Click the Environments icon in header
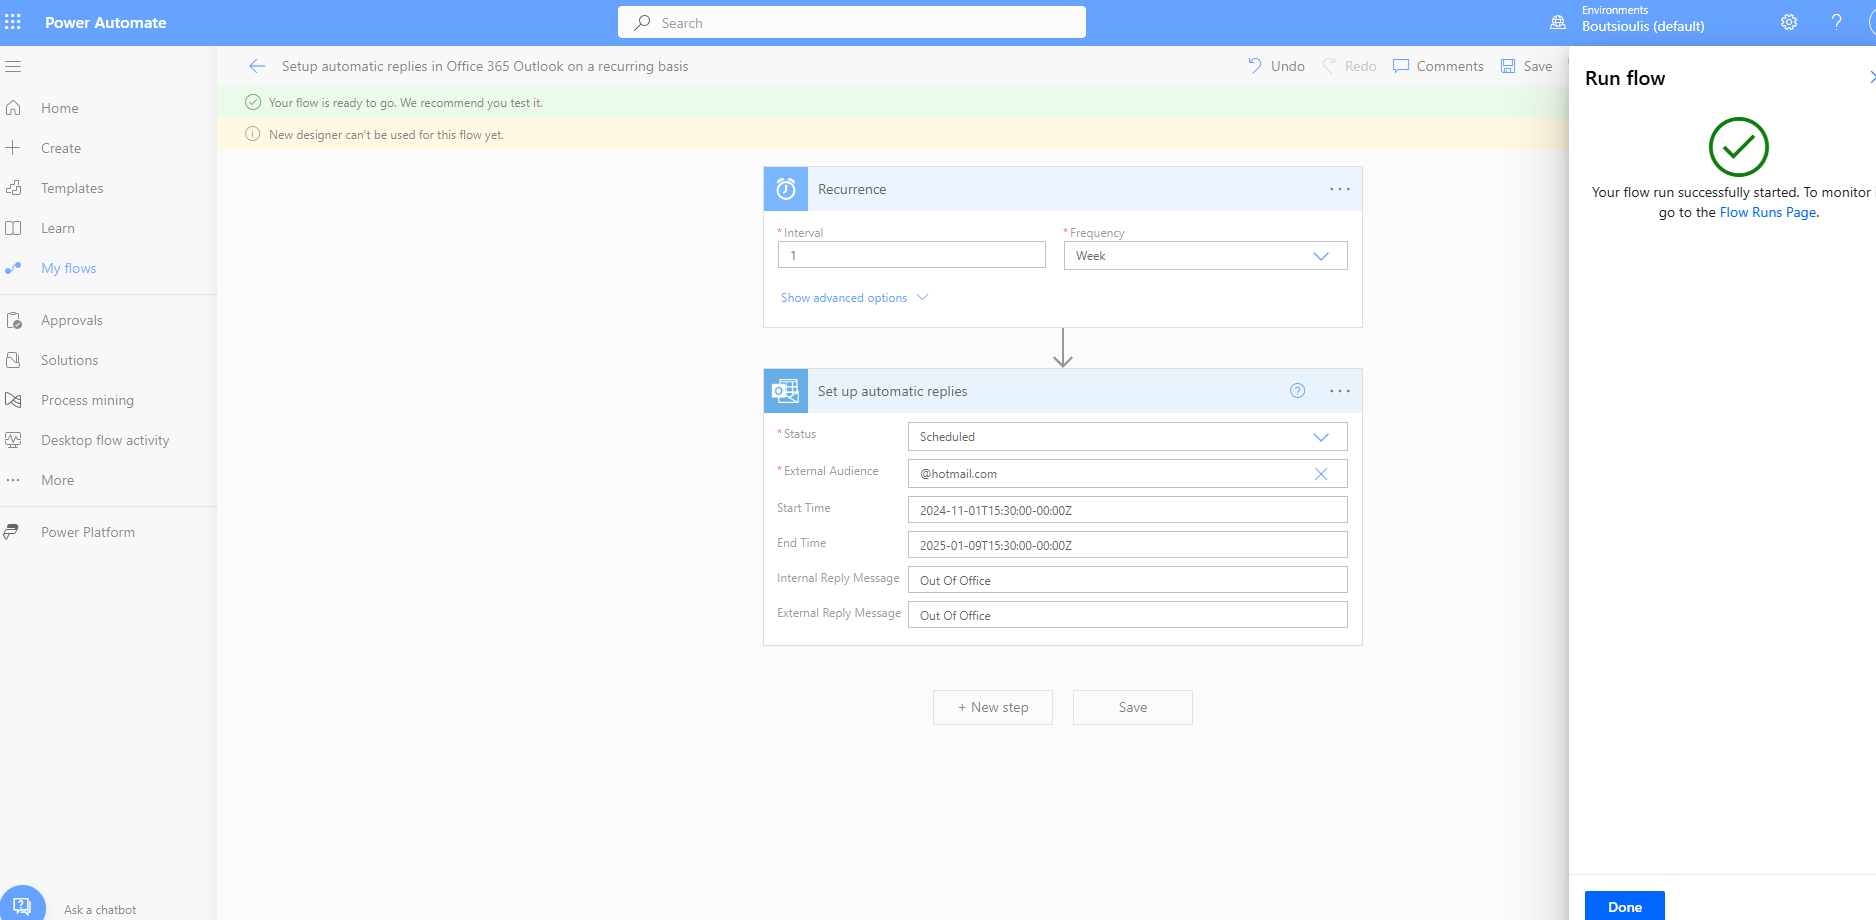Viewport: 1876px width, 920px height. pos(1558,22)
